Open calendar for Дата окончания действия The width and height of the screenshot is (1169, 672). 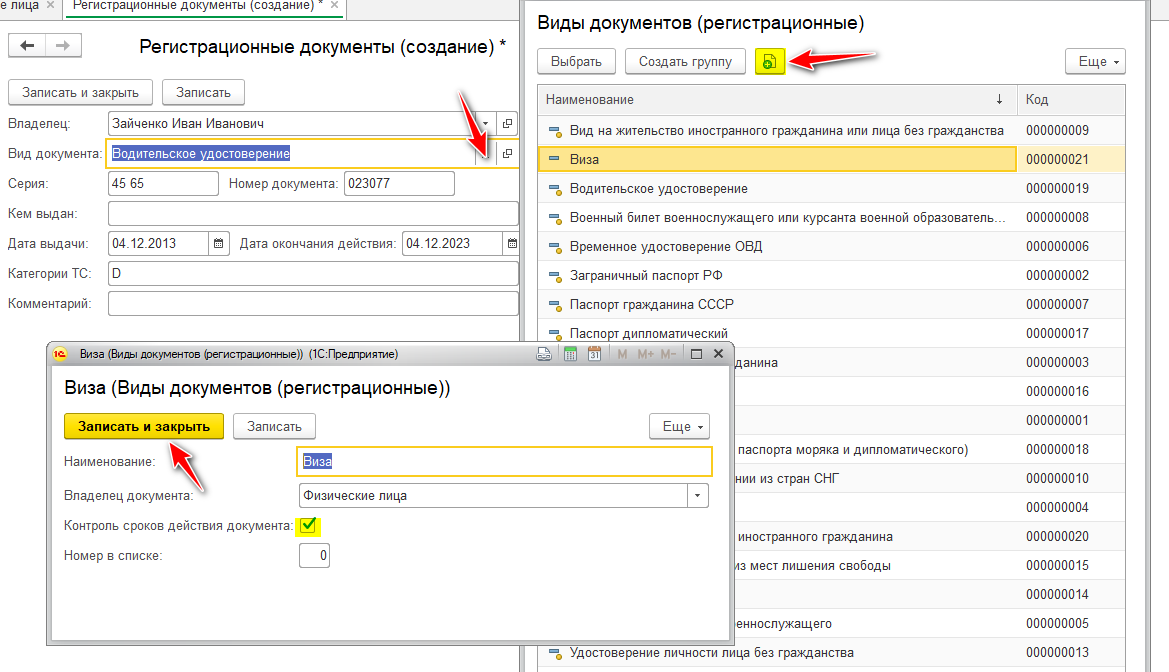(511, 243)
